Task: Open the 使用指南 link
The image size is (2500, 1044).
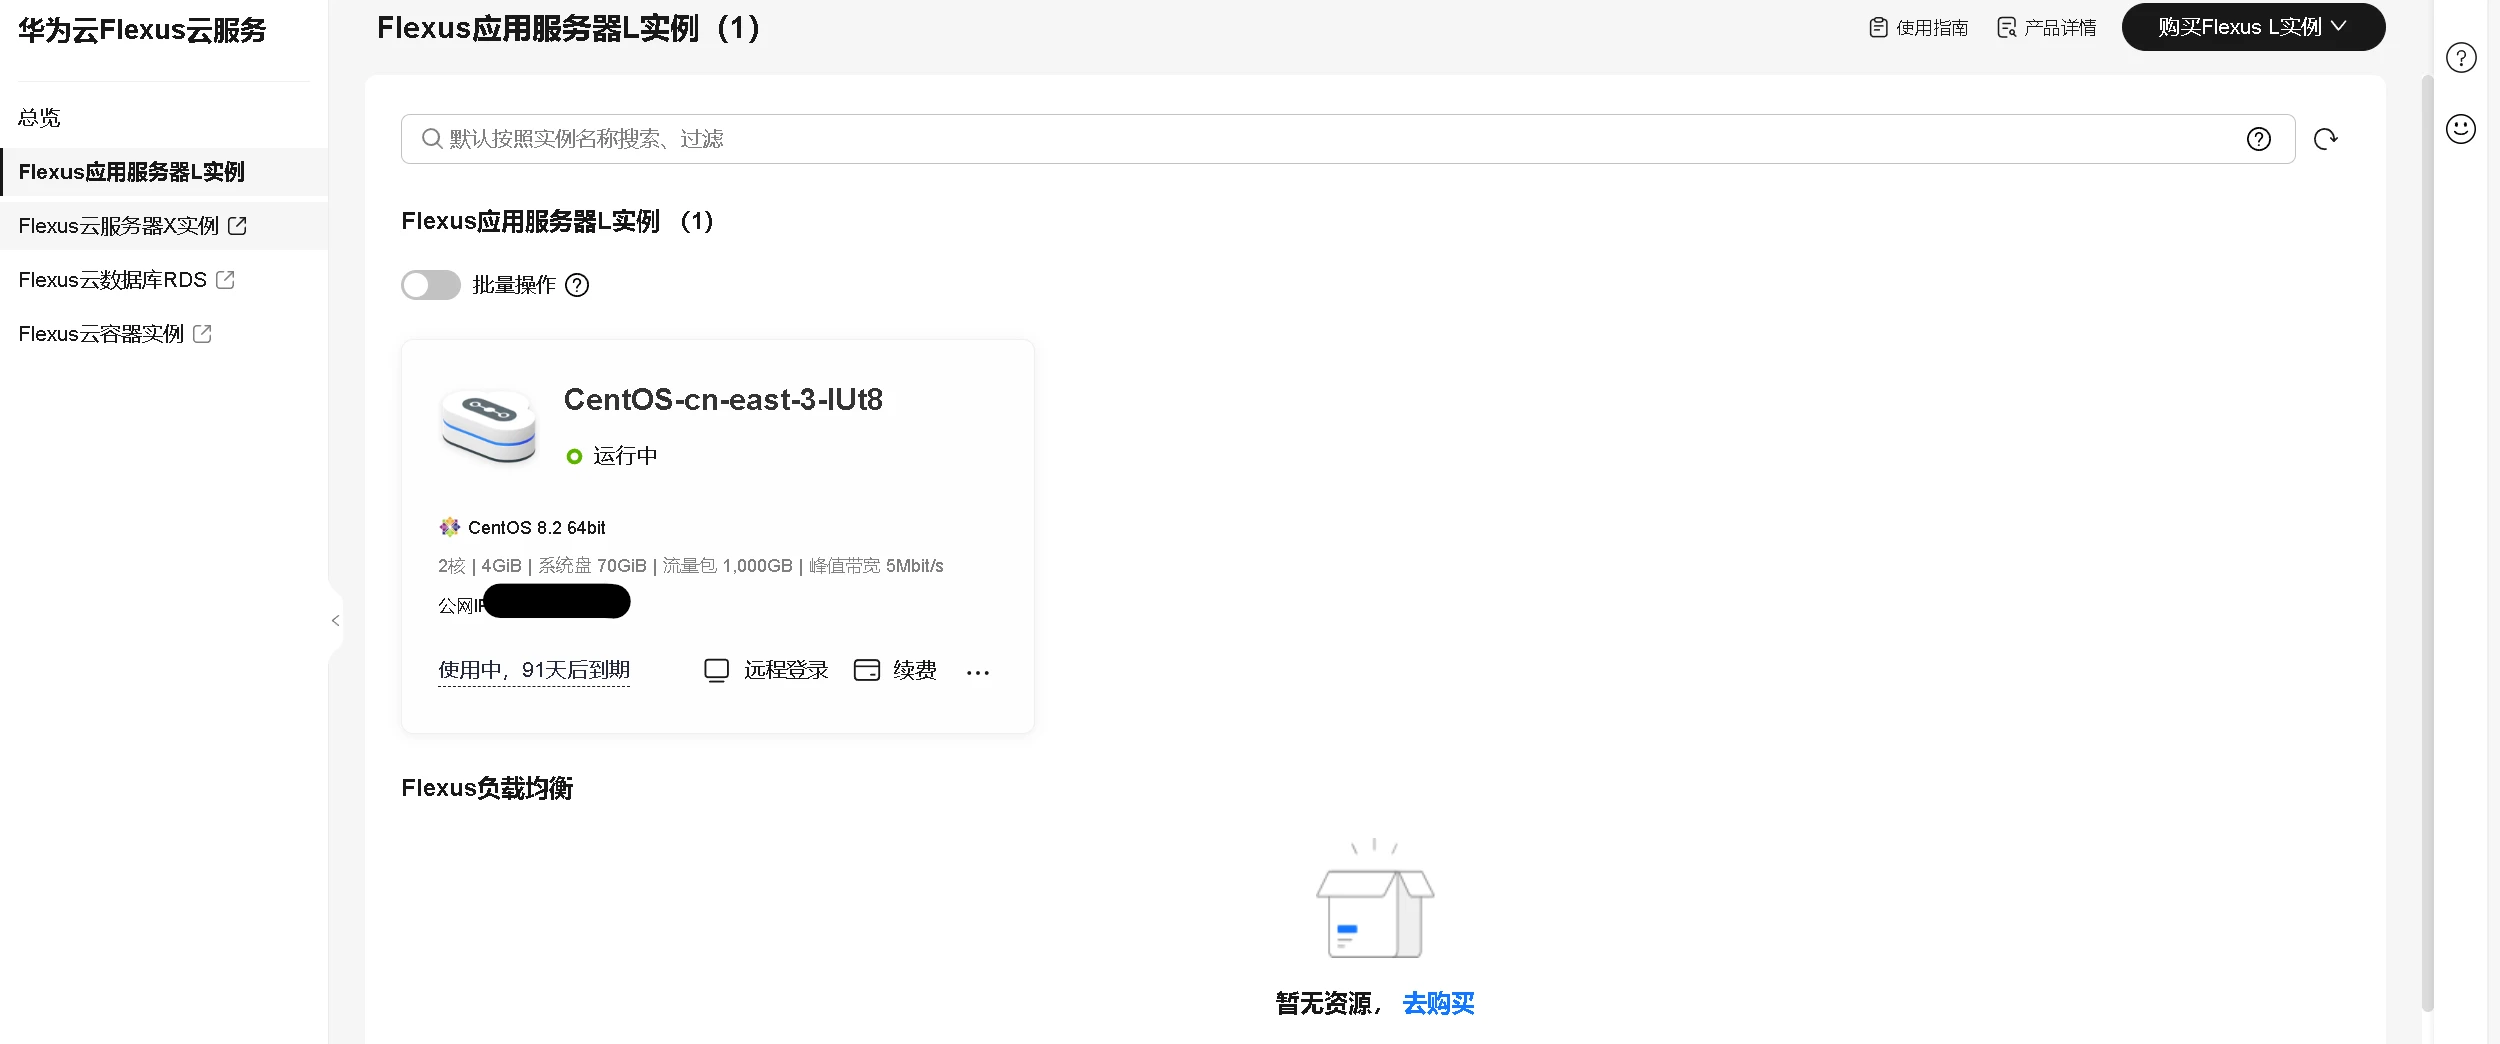Action: [x=1918, y=28]
